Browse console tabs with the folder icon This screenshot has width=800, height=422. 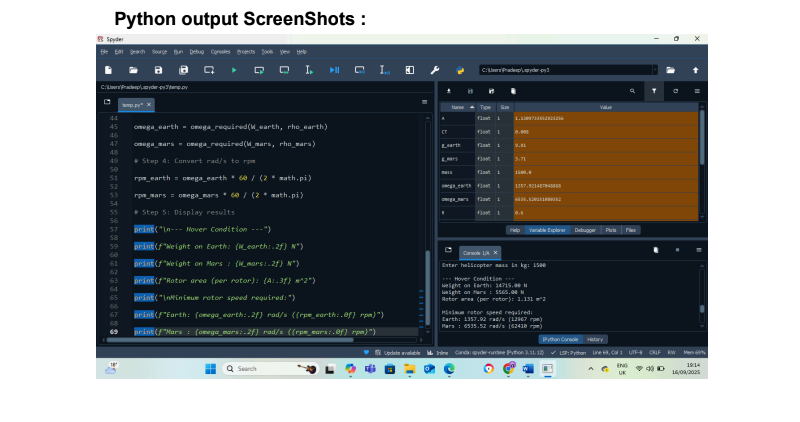pyautogui.click(x=448, y=250)
